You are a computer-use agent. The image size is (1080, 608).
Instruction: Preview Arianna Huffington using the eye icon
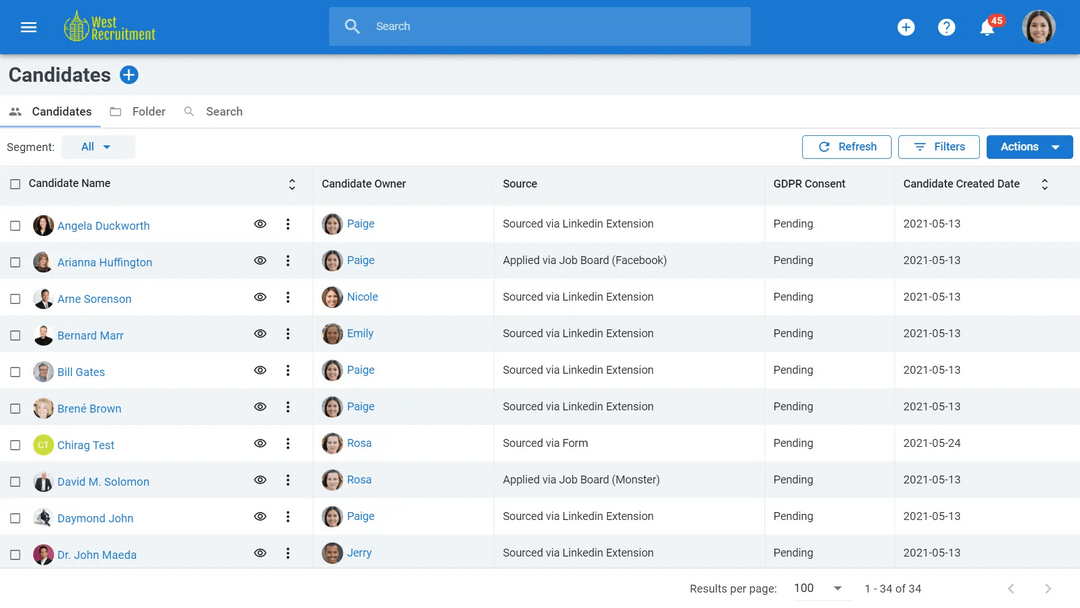(260, 261)
